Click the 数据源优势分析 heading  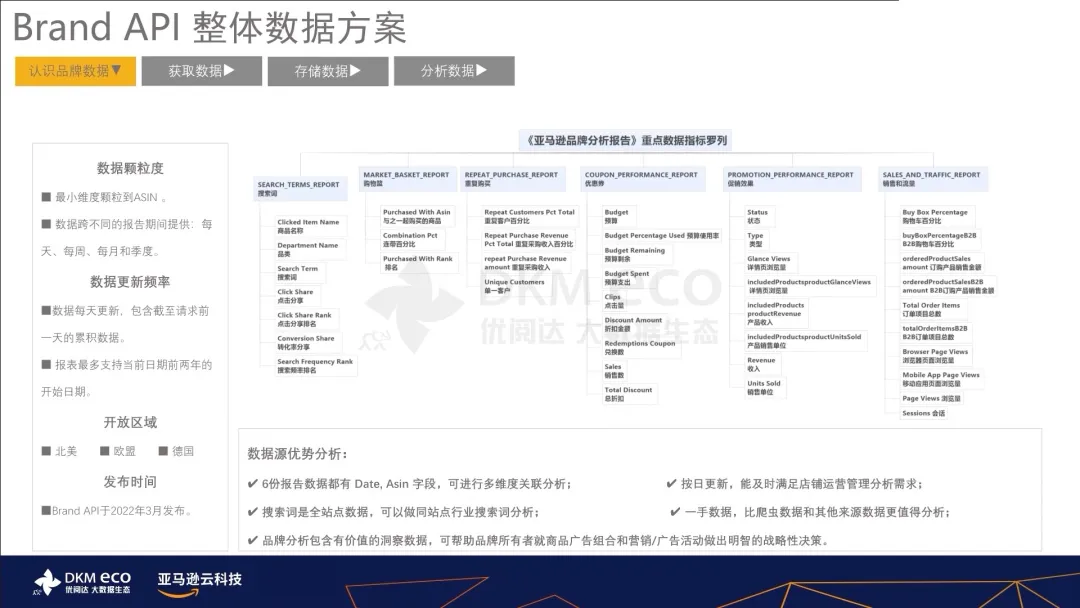(x=298, y=453)
